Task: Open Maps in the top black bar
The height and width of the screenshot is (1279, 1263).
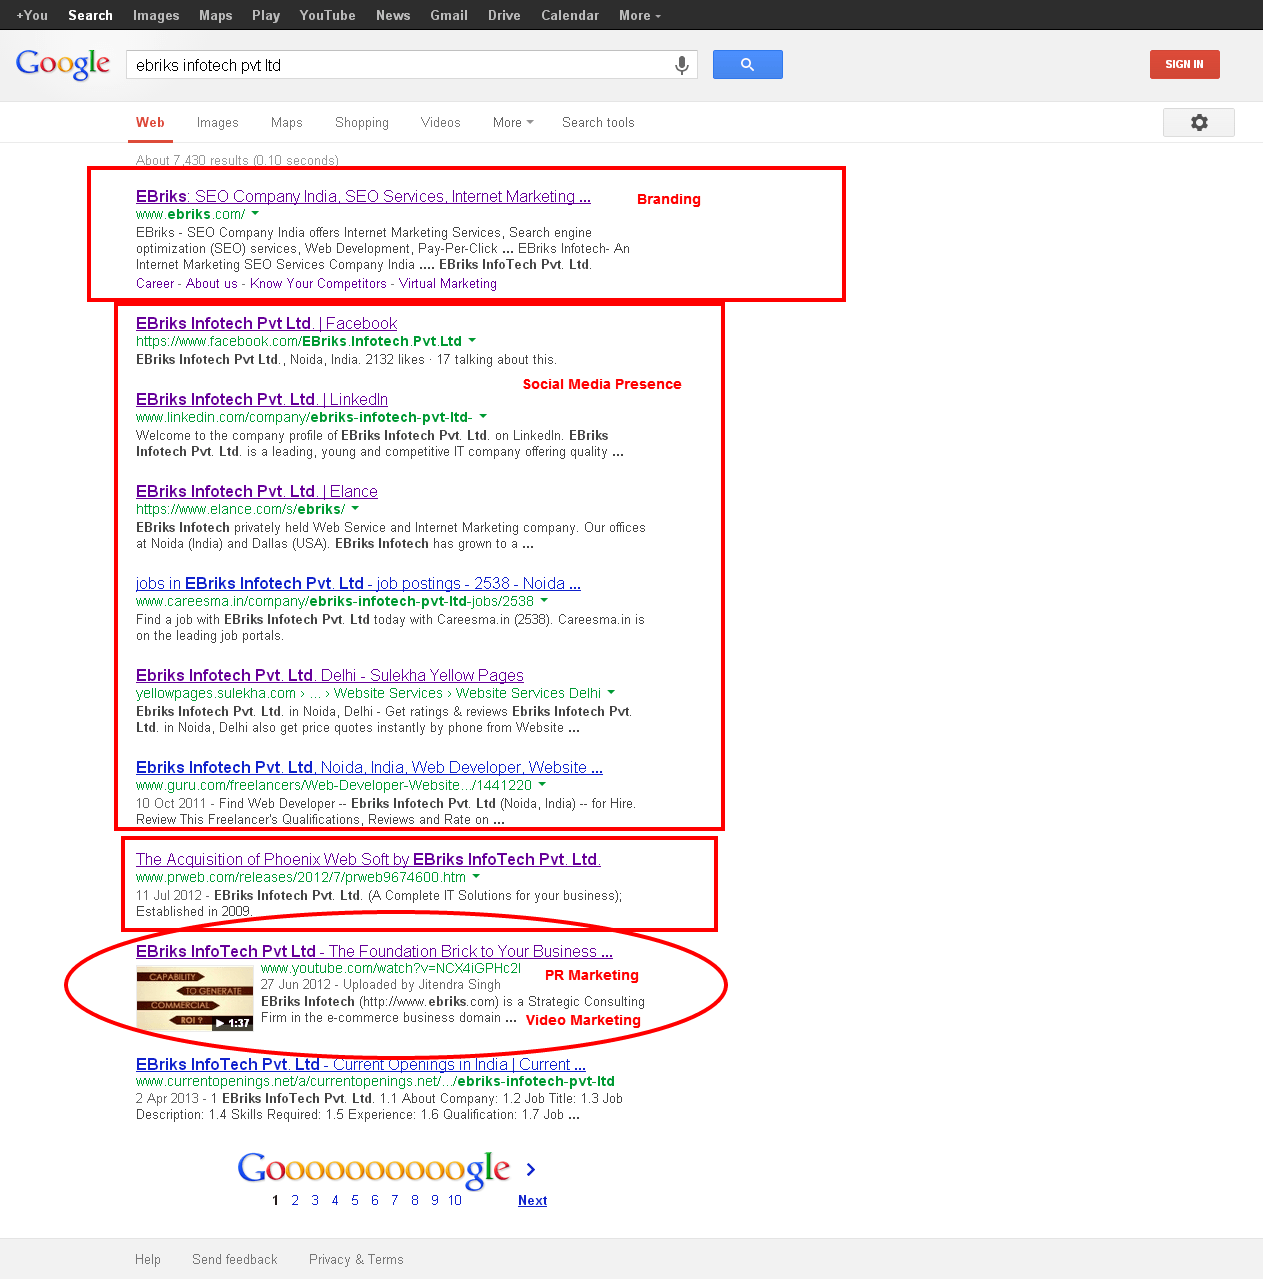Action: pos(216,15)
